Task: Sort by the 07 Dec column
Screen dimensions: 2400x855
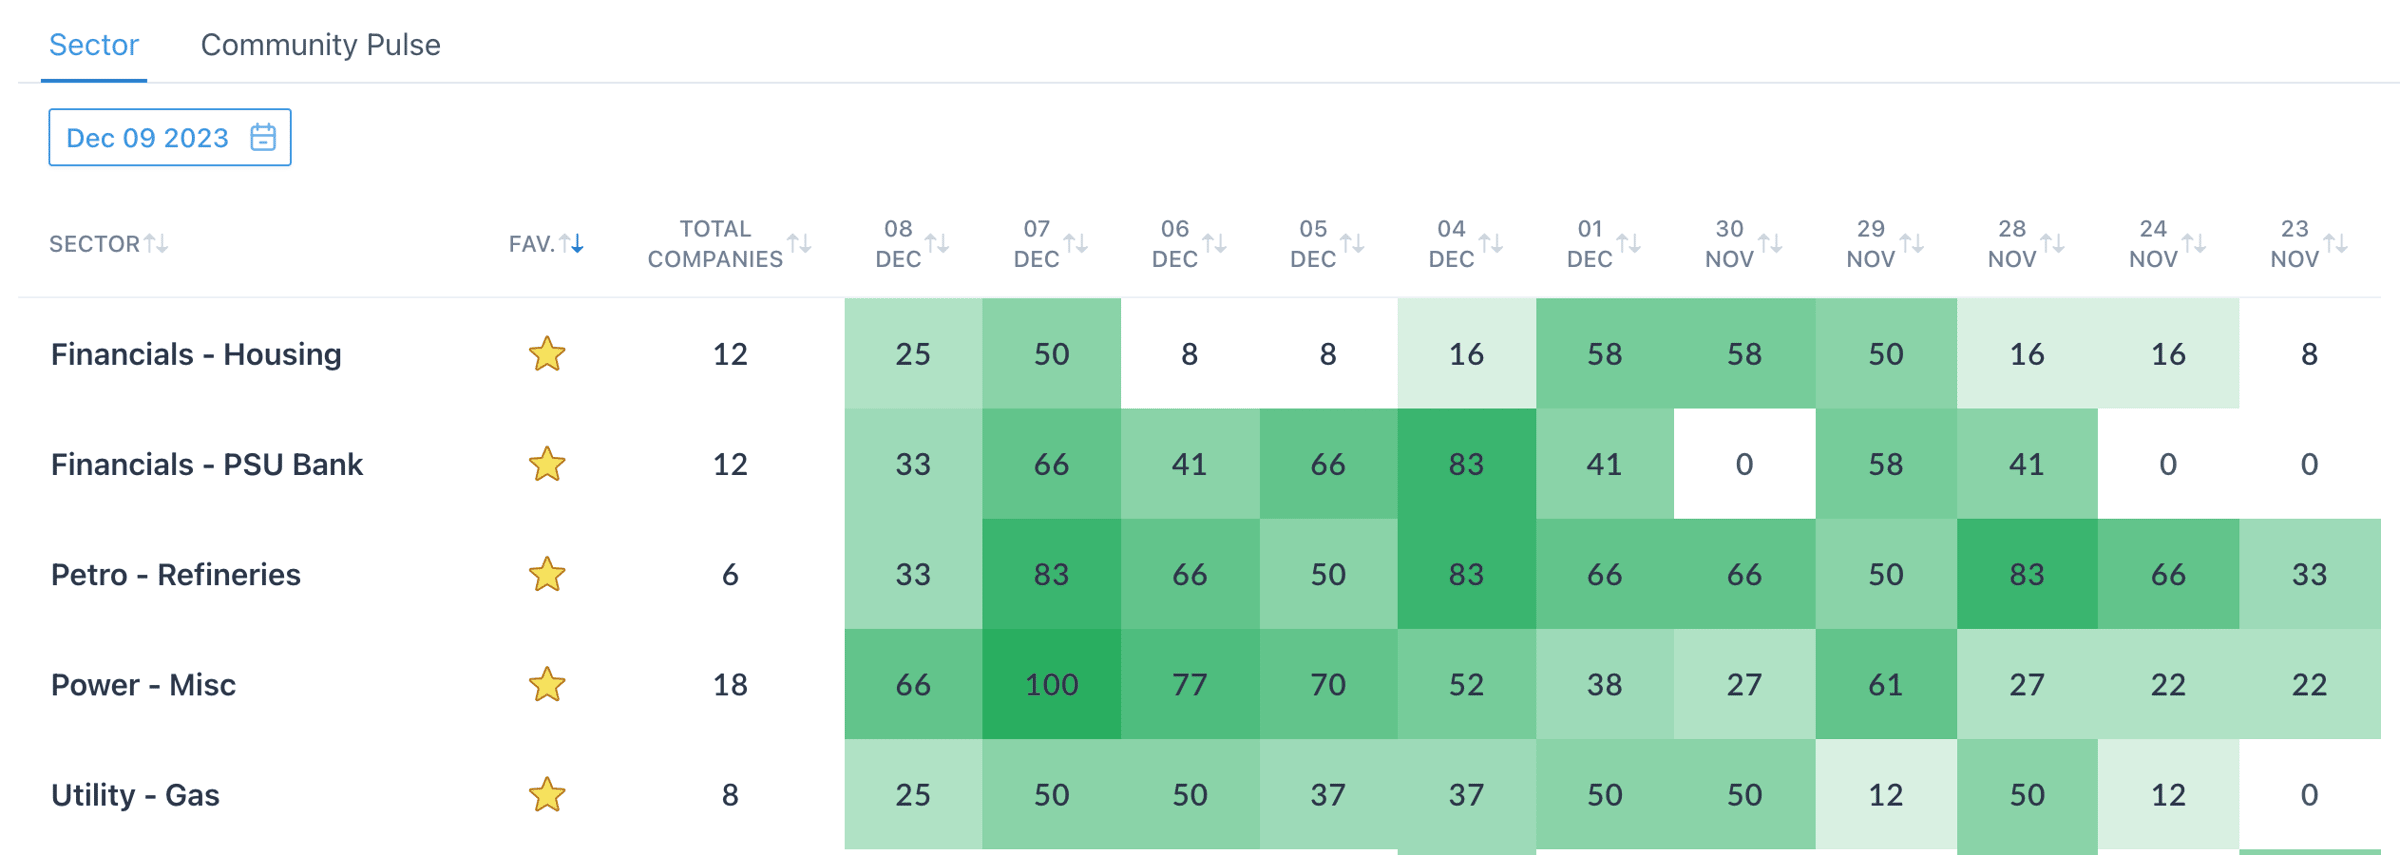Action: (1076, 243)
